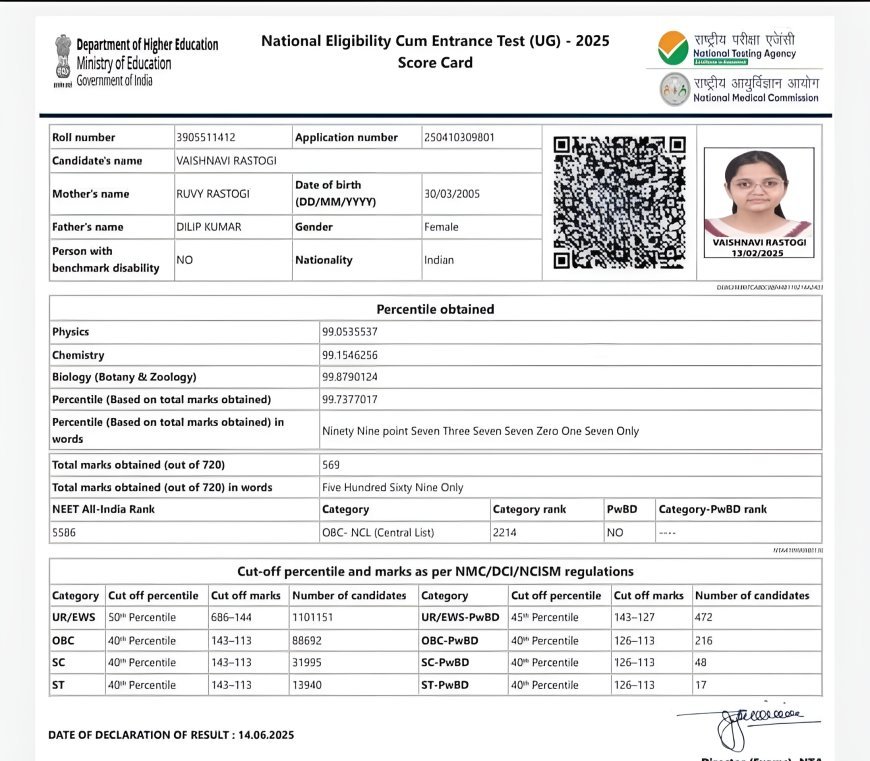Click the Cut-off percentile regulations heading
870x761 pixels.
pyautogui.click(x=435, y=571)
